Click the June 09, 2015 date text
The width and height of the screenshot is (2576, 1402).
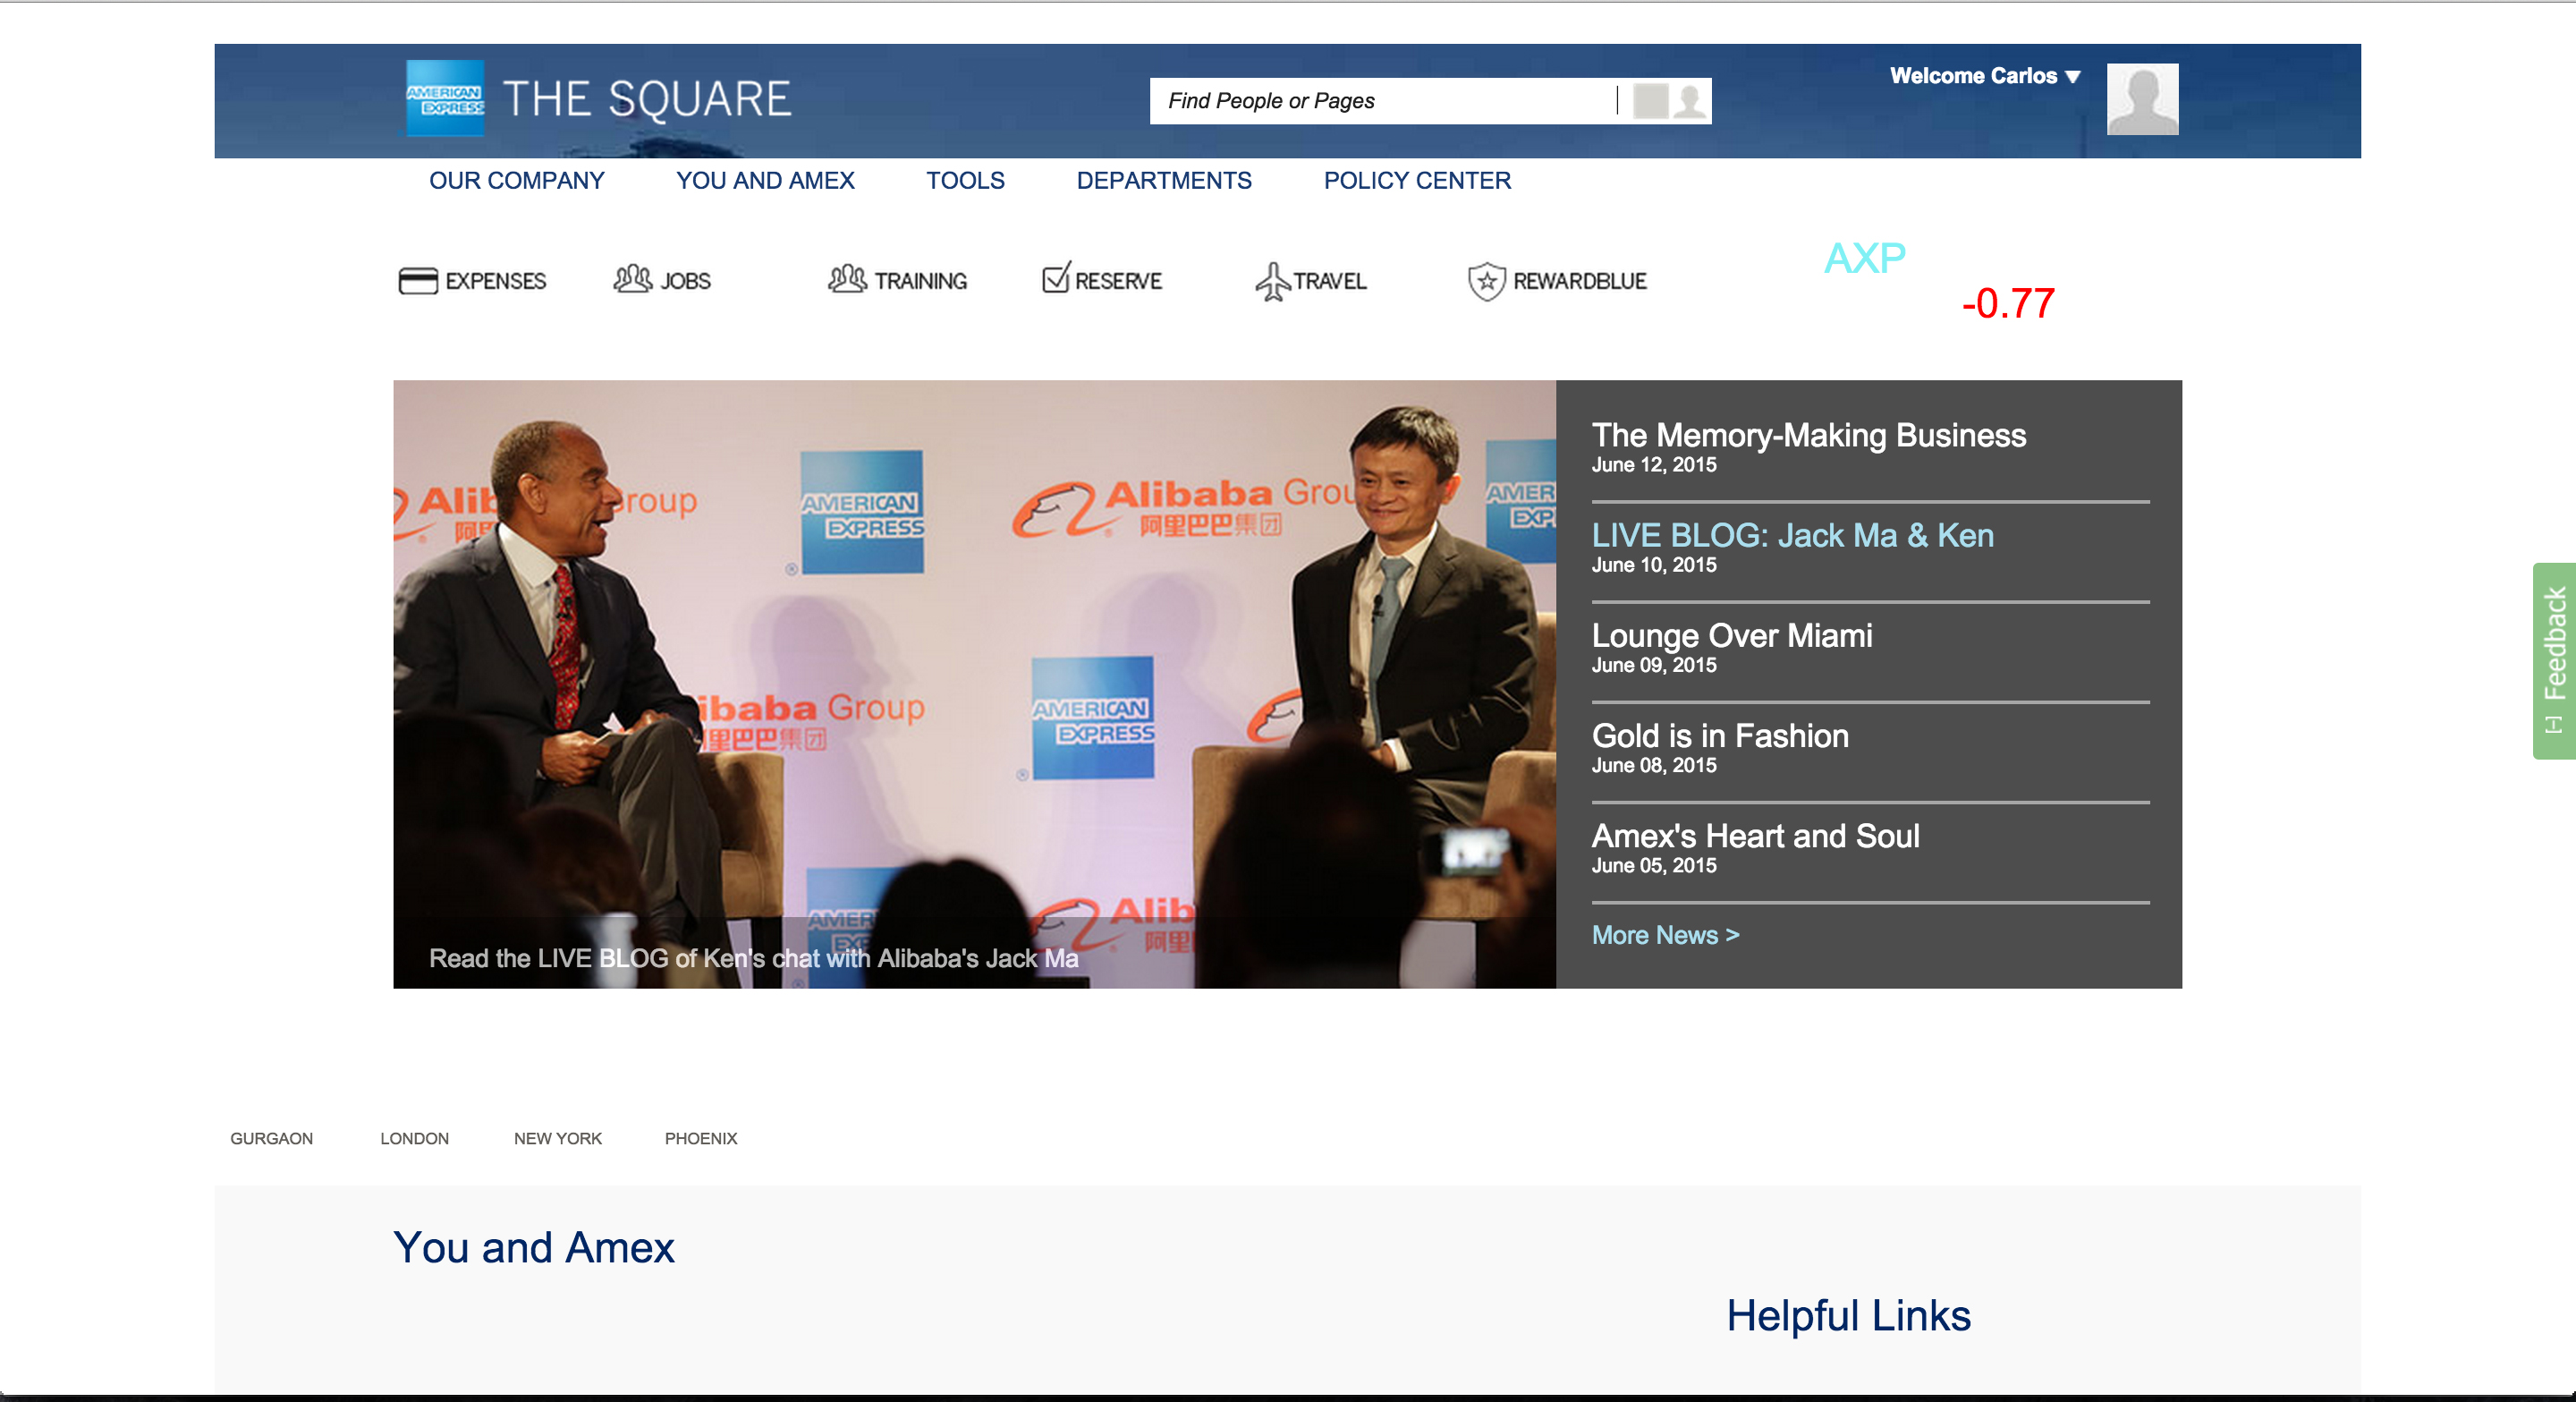coord(1654,665)
